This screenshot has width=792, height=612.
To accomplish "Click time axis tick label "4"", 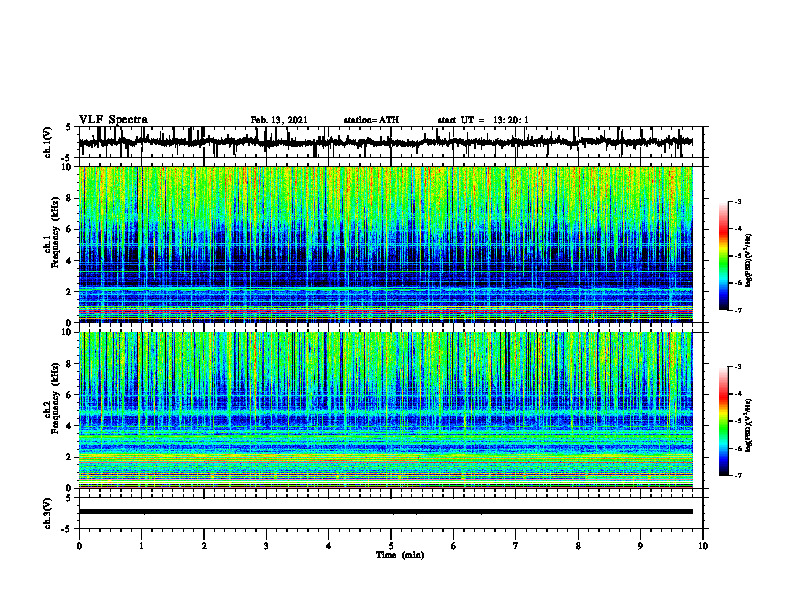I will pos(328,546).
